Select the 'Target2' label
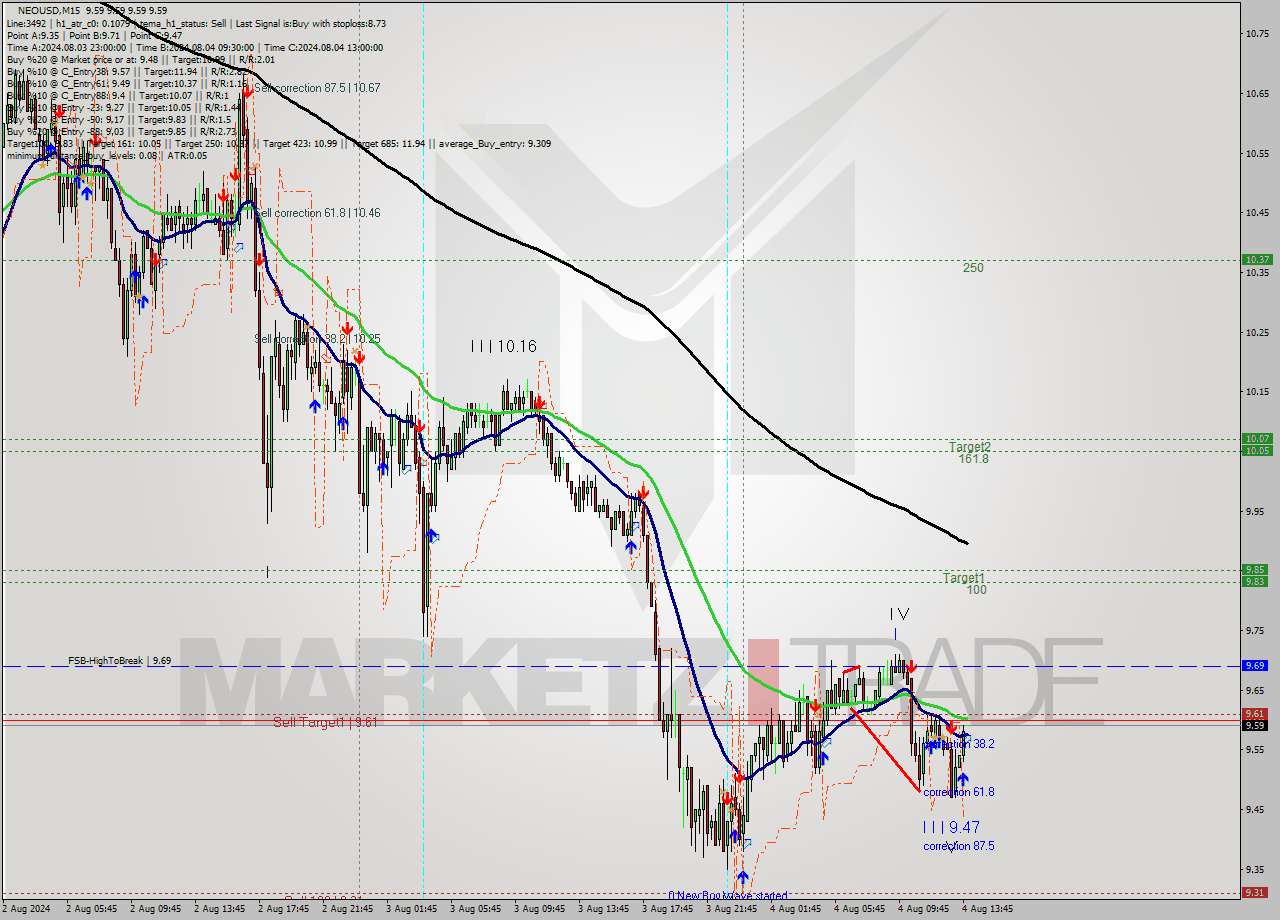Screen dimensions: 1280x920 pyautogui.click(x=970, y=447)
